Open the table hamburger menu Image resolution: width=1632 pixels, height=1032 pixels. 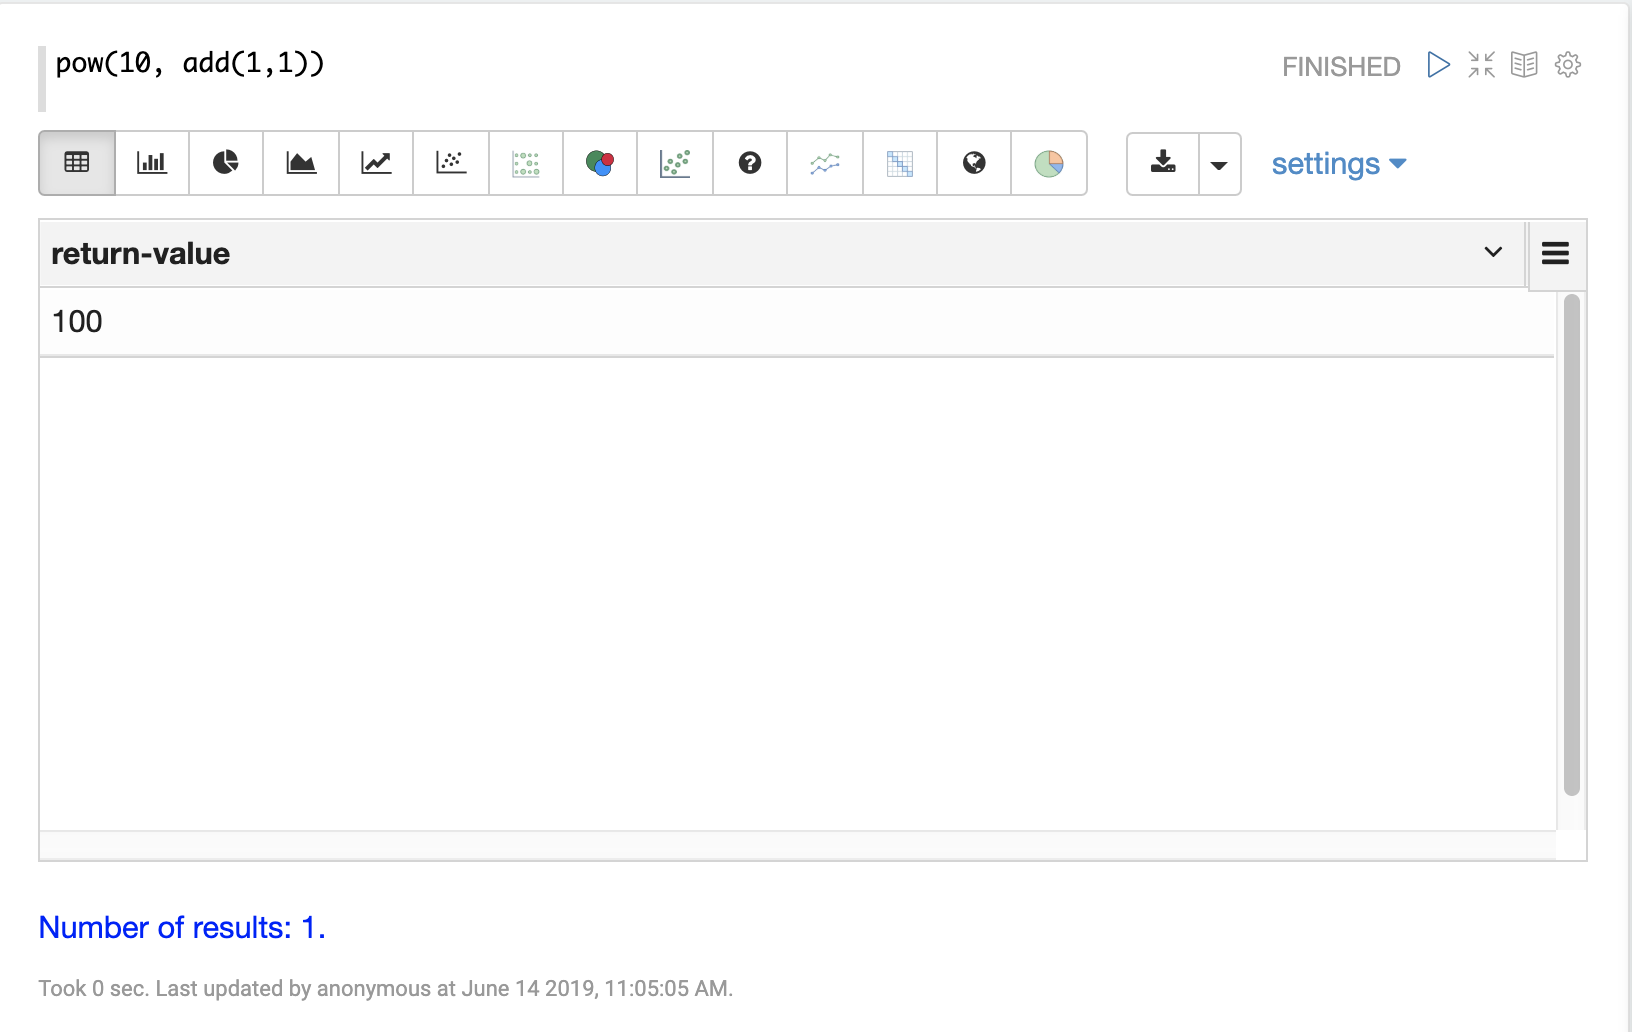(1555, 254)
